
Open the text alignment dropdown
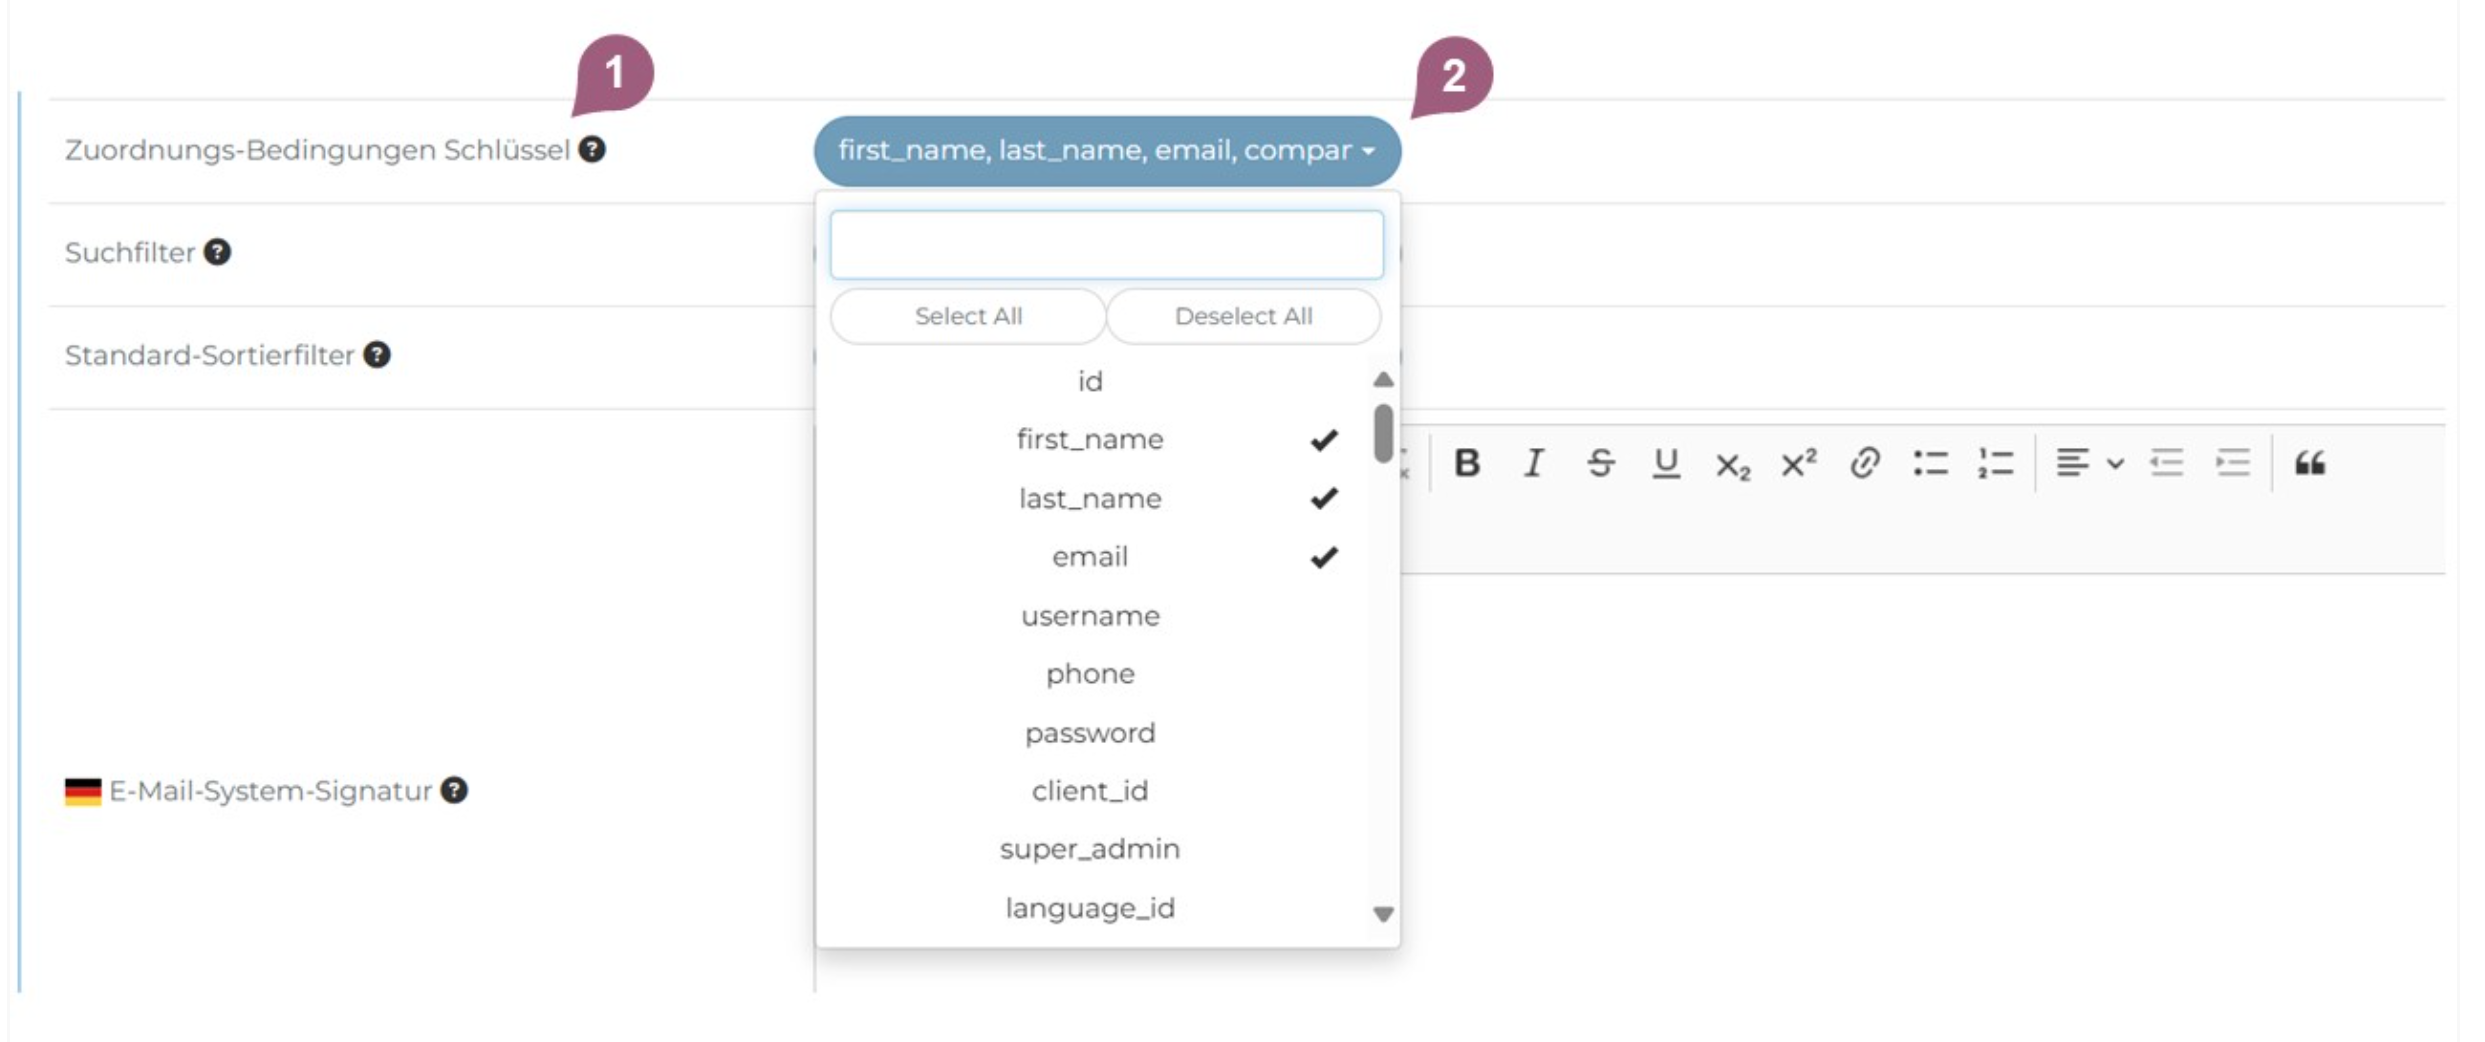coord(2088,463)
